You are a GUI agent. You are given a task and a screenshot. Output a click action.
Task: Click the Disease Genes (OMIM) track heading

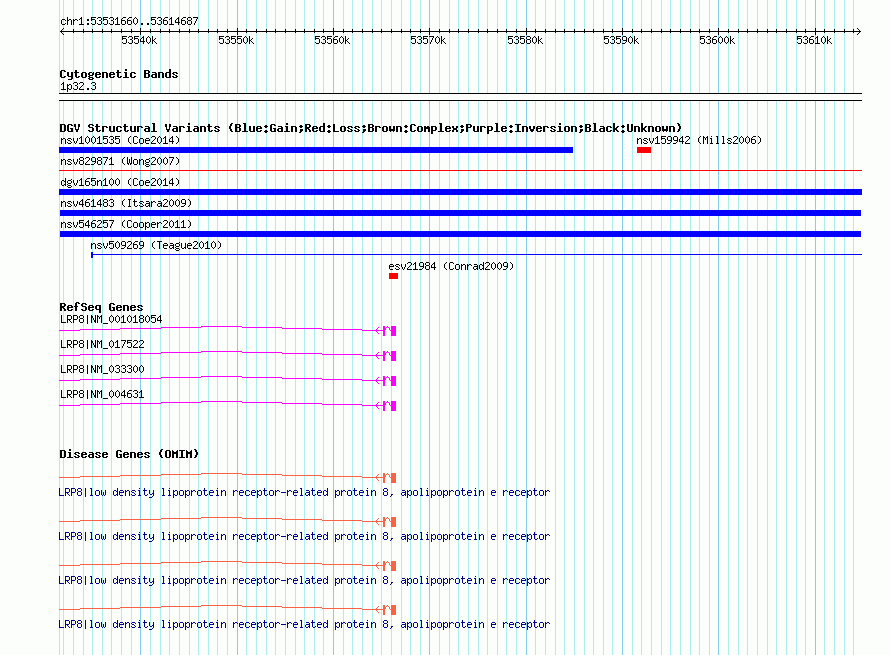pos(129,454)
